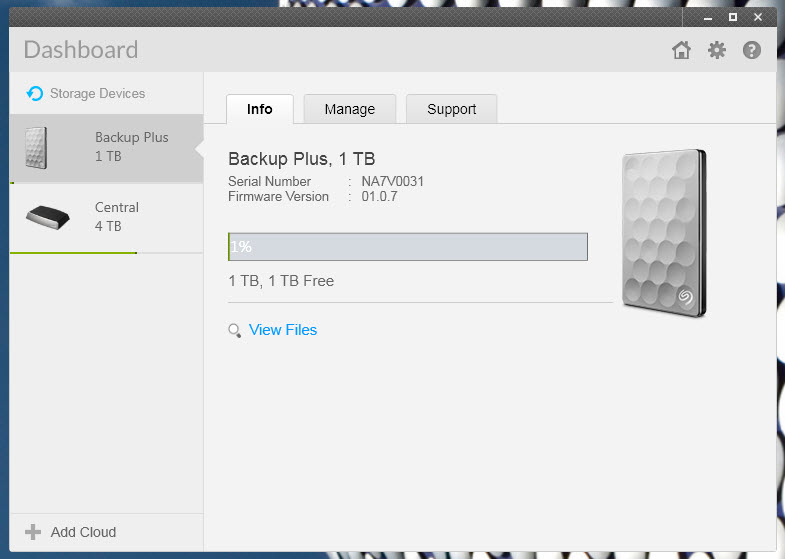The image size is (785, 559).
Task: Open the View Files link
Action: coord(283,330)
